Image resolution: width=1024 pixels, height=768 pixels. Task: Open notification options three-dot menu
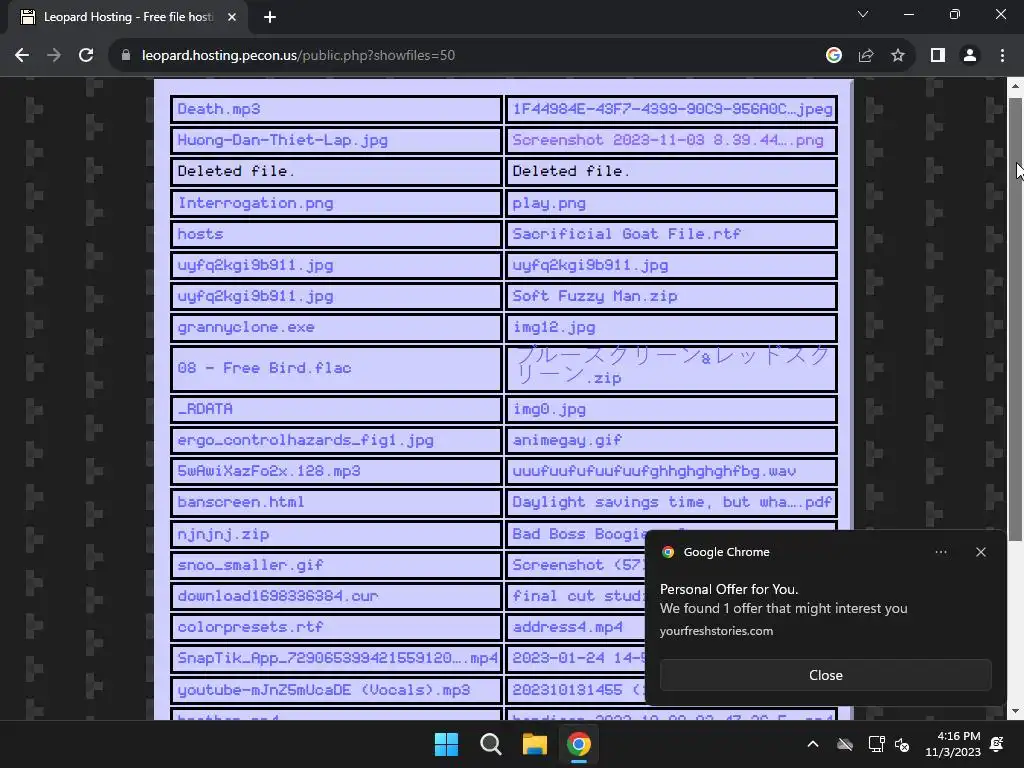pyautogui.click(x=941, y=552)
